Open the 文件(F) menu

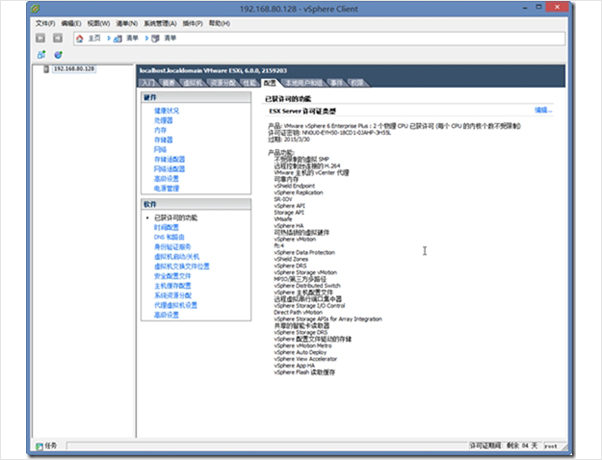[45, 23]
